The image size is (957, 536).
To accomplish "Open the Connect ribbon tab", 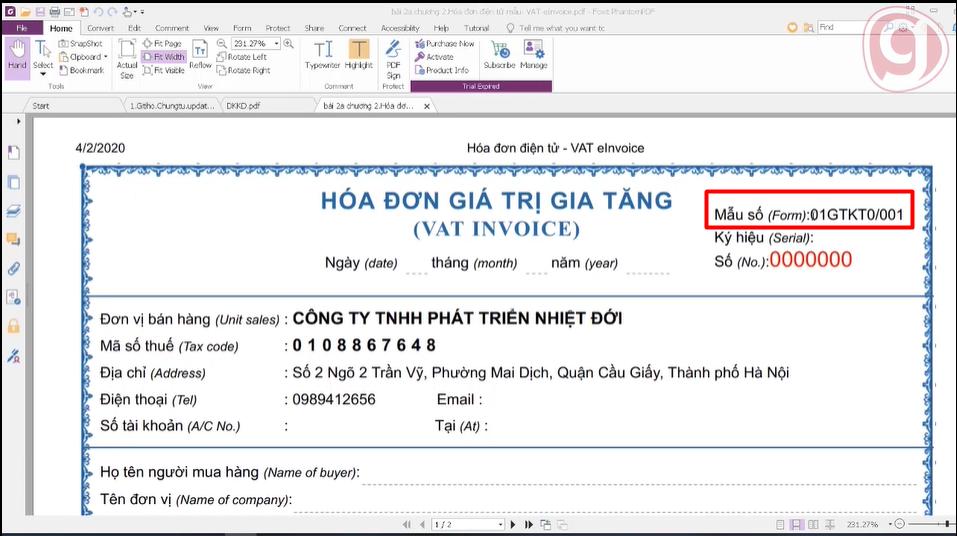I will [352, 28].
